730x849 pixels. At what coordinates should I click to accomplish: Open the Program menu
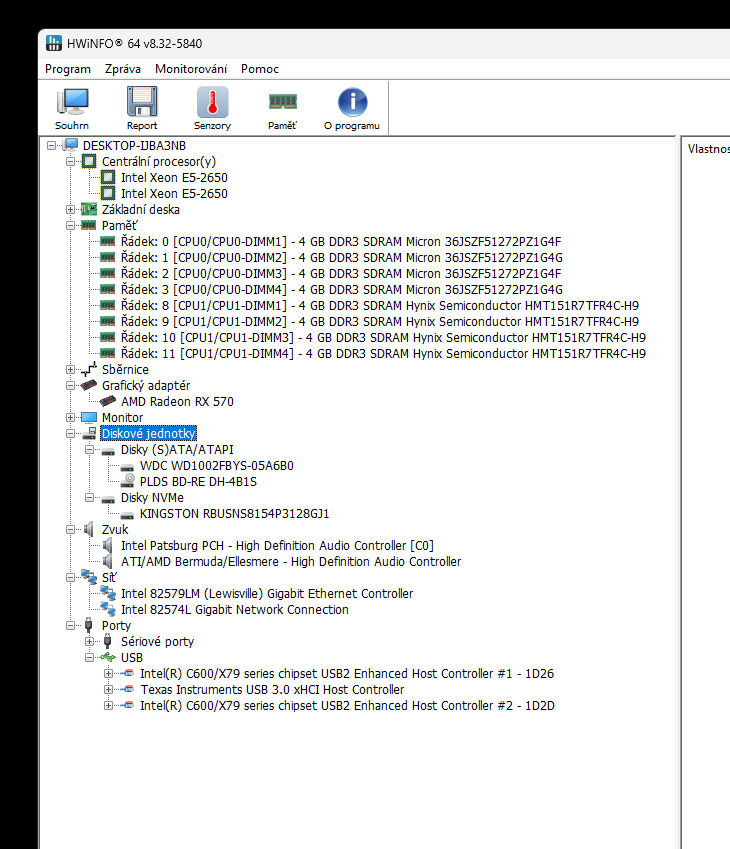pyautogui.click(x=68, y=69)
